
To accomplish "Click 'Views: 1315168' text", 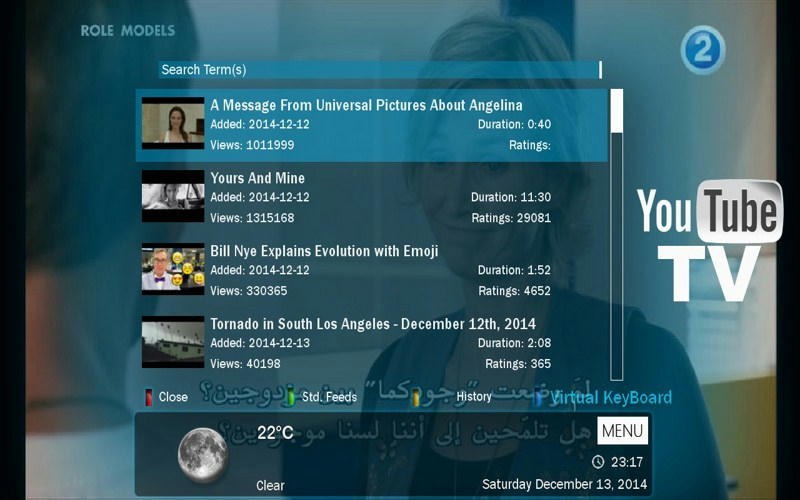I will click(252, 218).
